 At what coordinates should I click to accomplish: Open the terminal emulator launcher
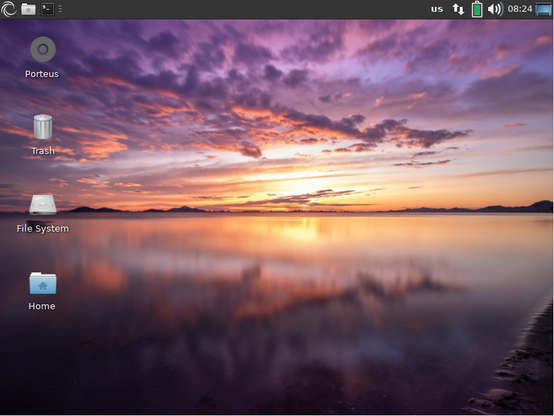click(47, 9)
